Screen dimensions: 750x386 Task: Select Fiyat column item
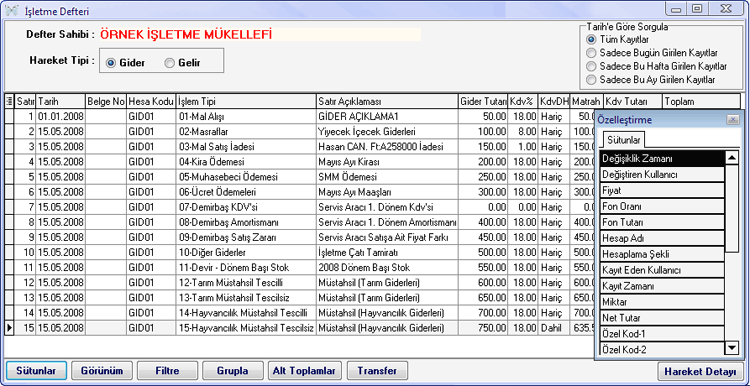coord(662,190)
